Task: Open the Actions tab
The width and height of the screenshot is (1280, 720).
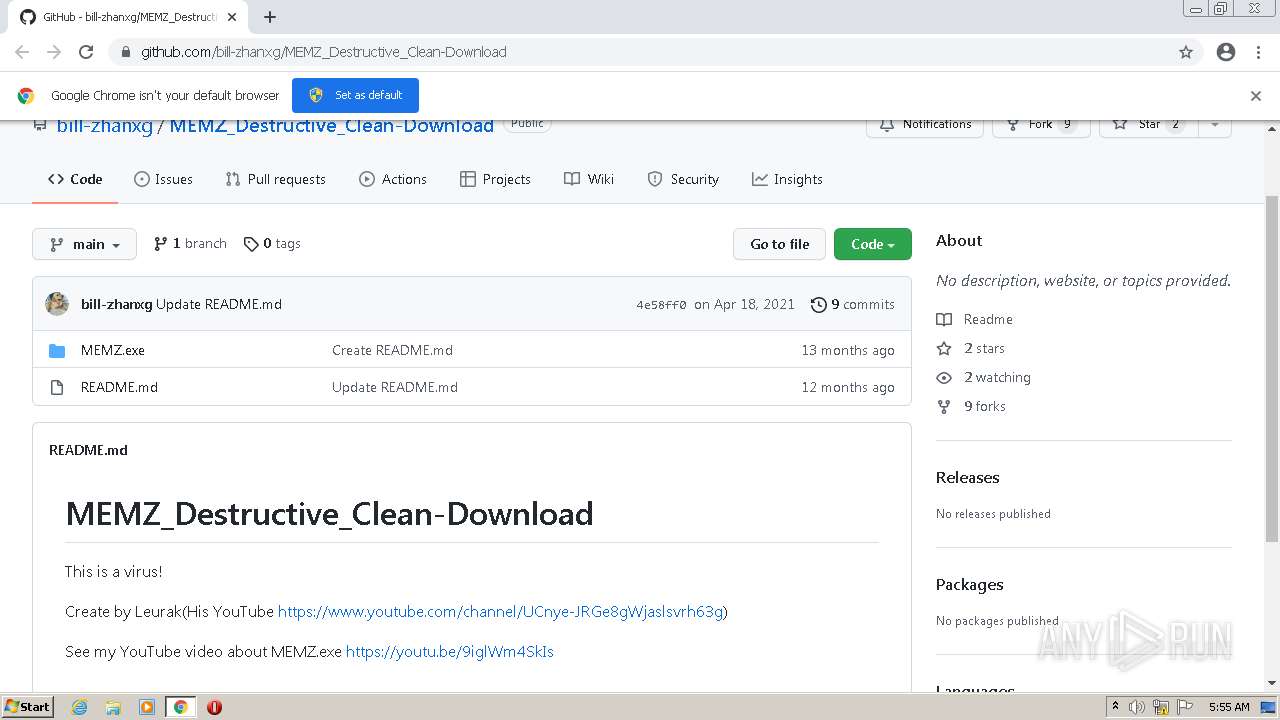Action: point(393,180)
